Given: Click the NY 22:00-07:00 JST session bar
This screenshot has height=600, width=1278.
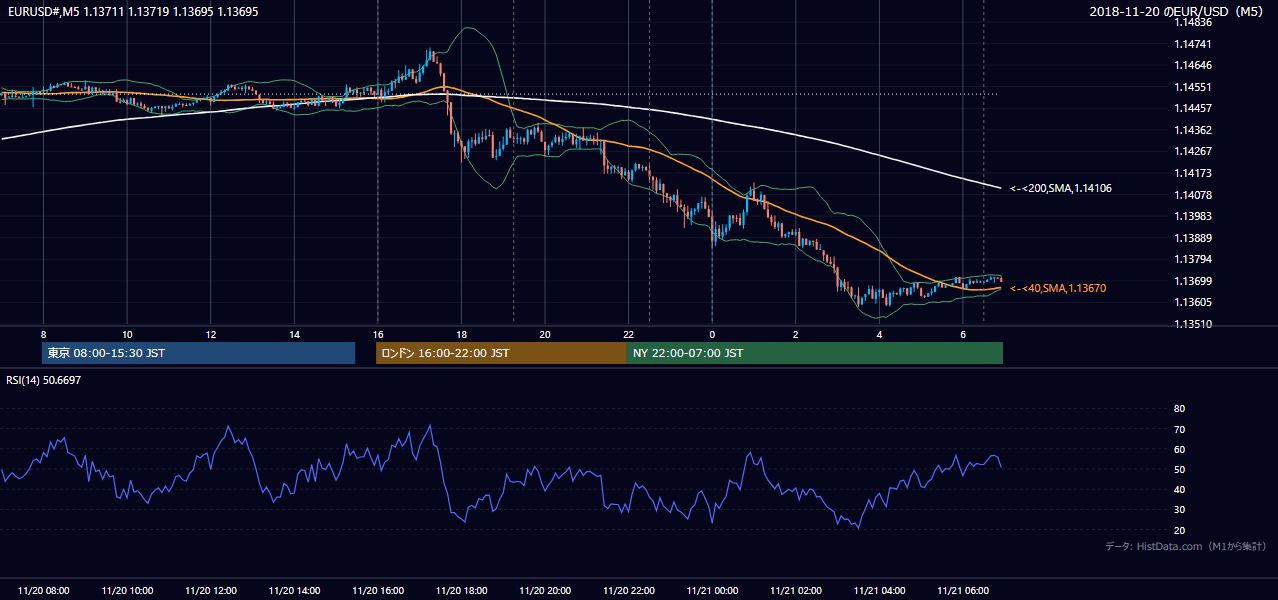Looking at the screenshot, I should pos(815,353).
